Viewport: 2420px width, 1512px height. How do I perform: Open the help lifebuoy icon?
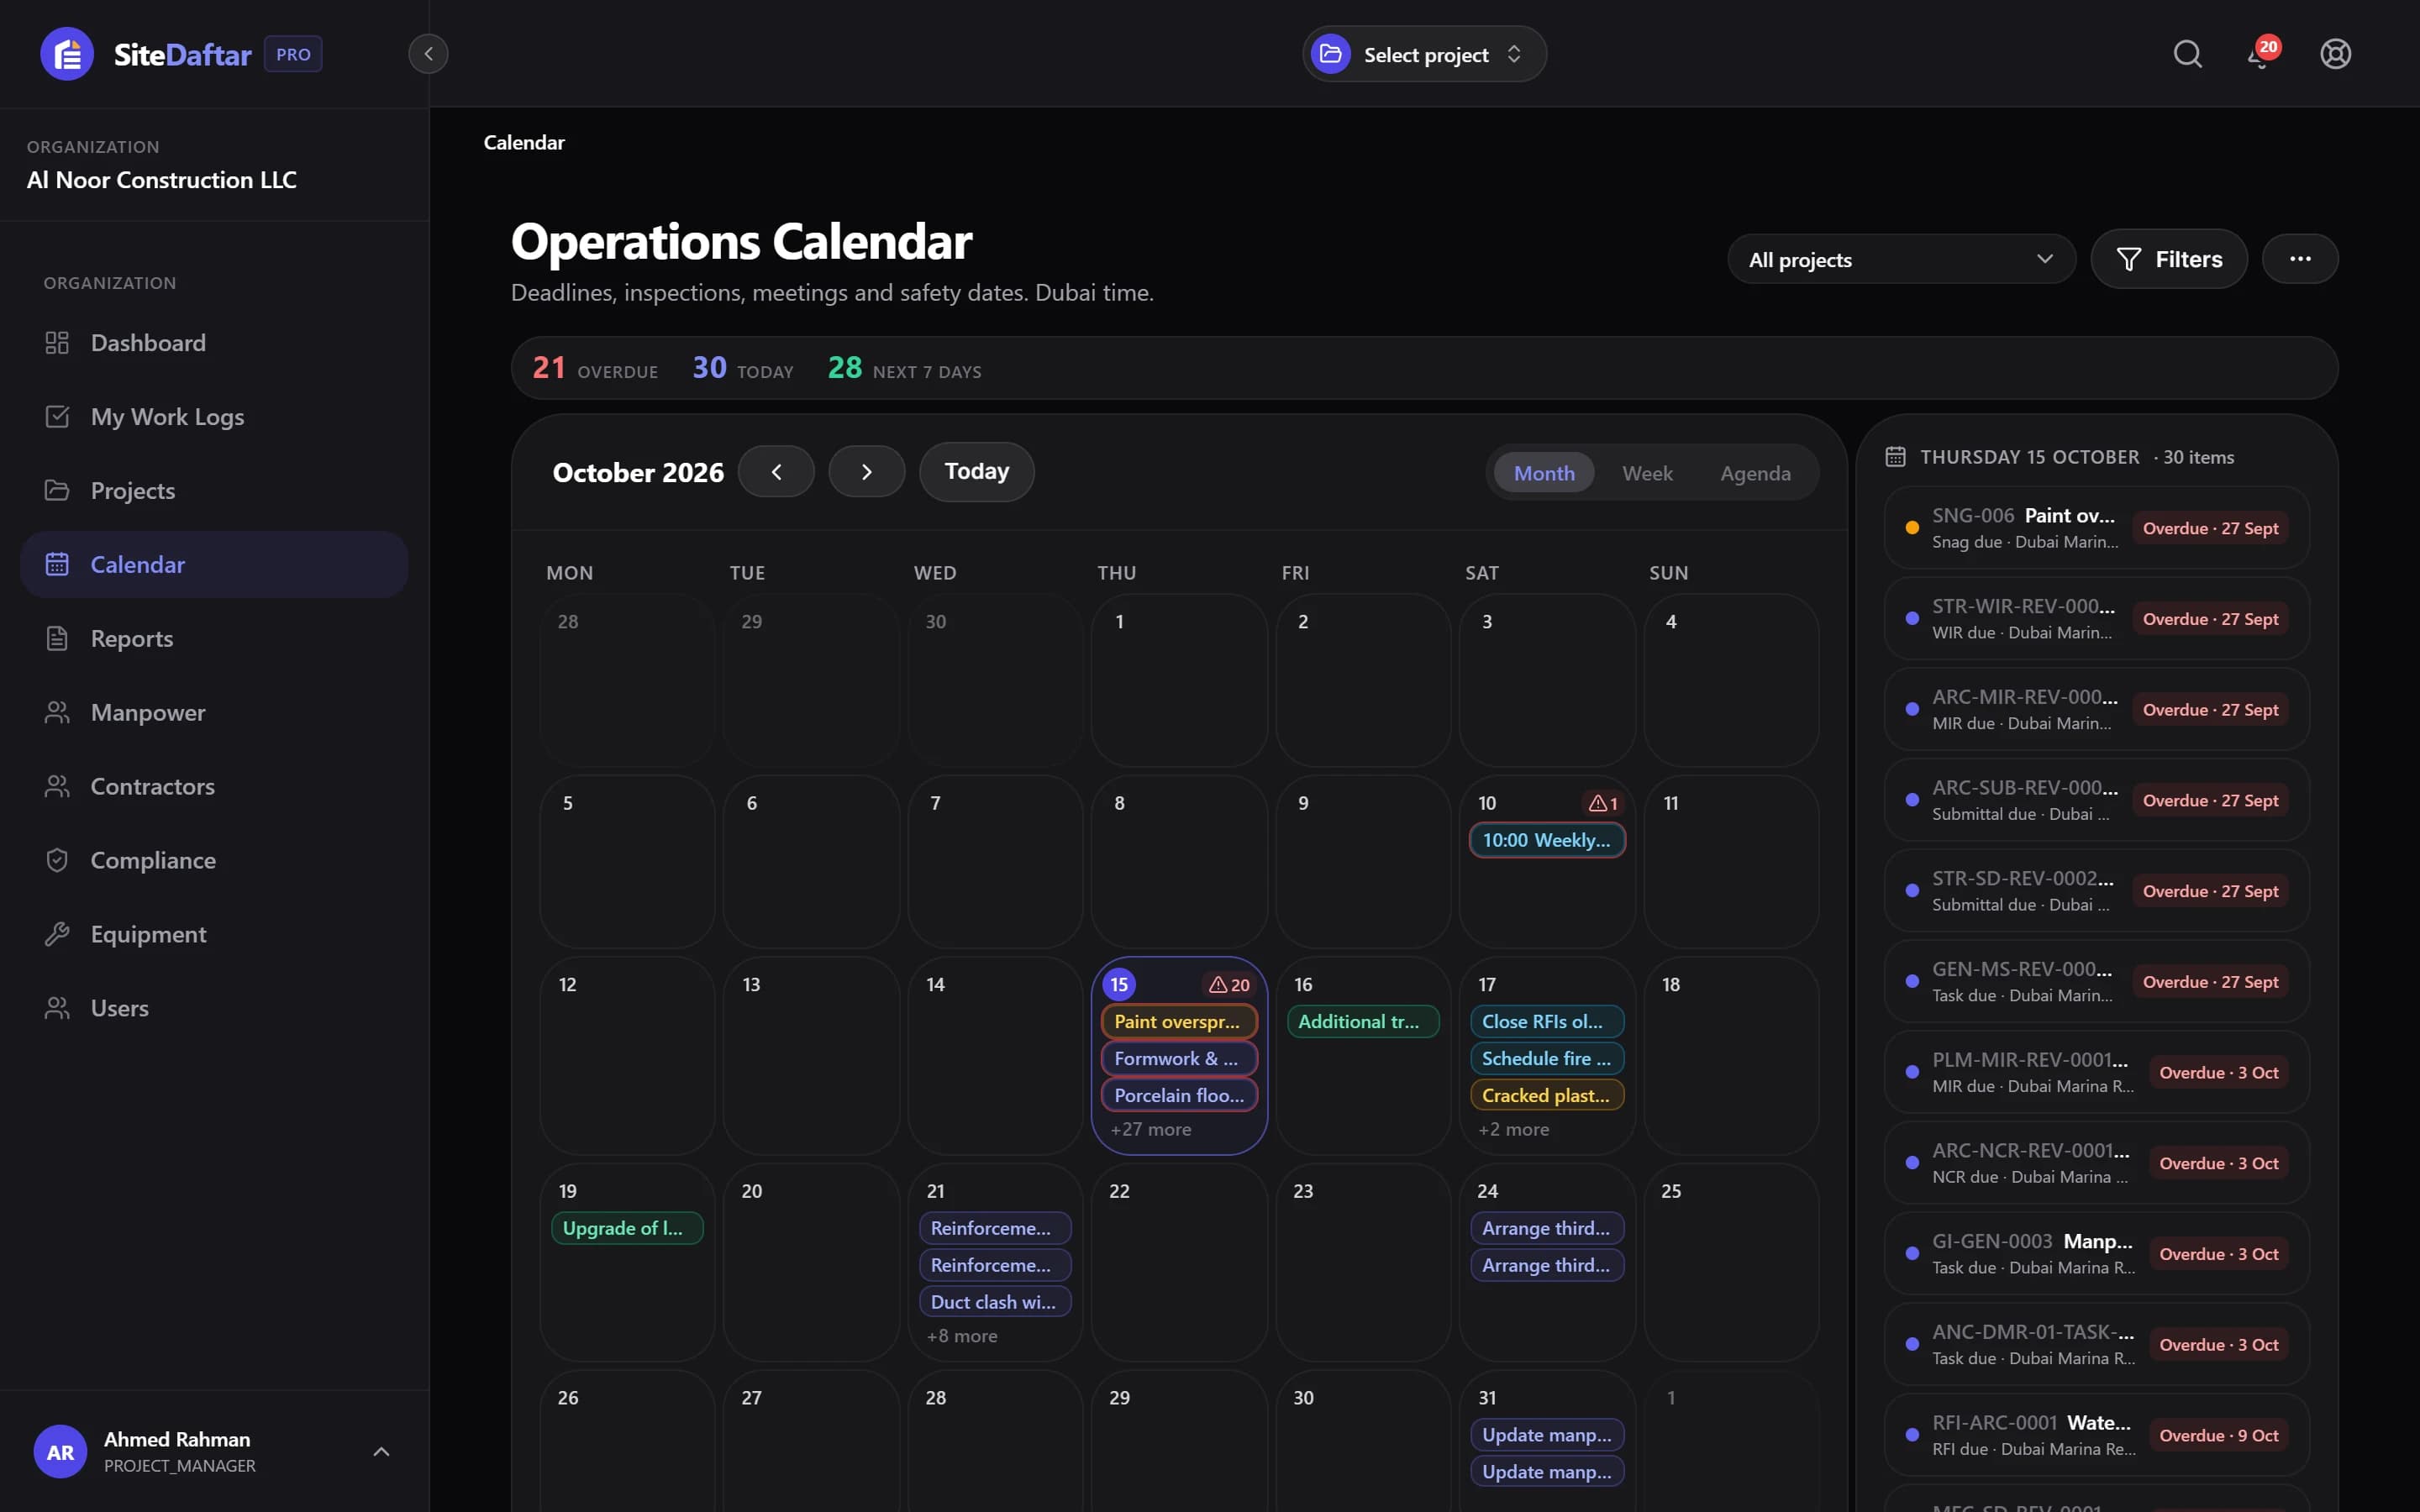(x=2335, y=54)
